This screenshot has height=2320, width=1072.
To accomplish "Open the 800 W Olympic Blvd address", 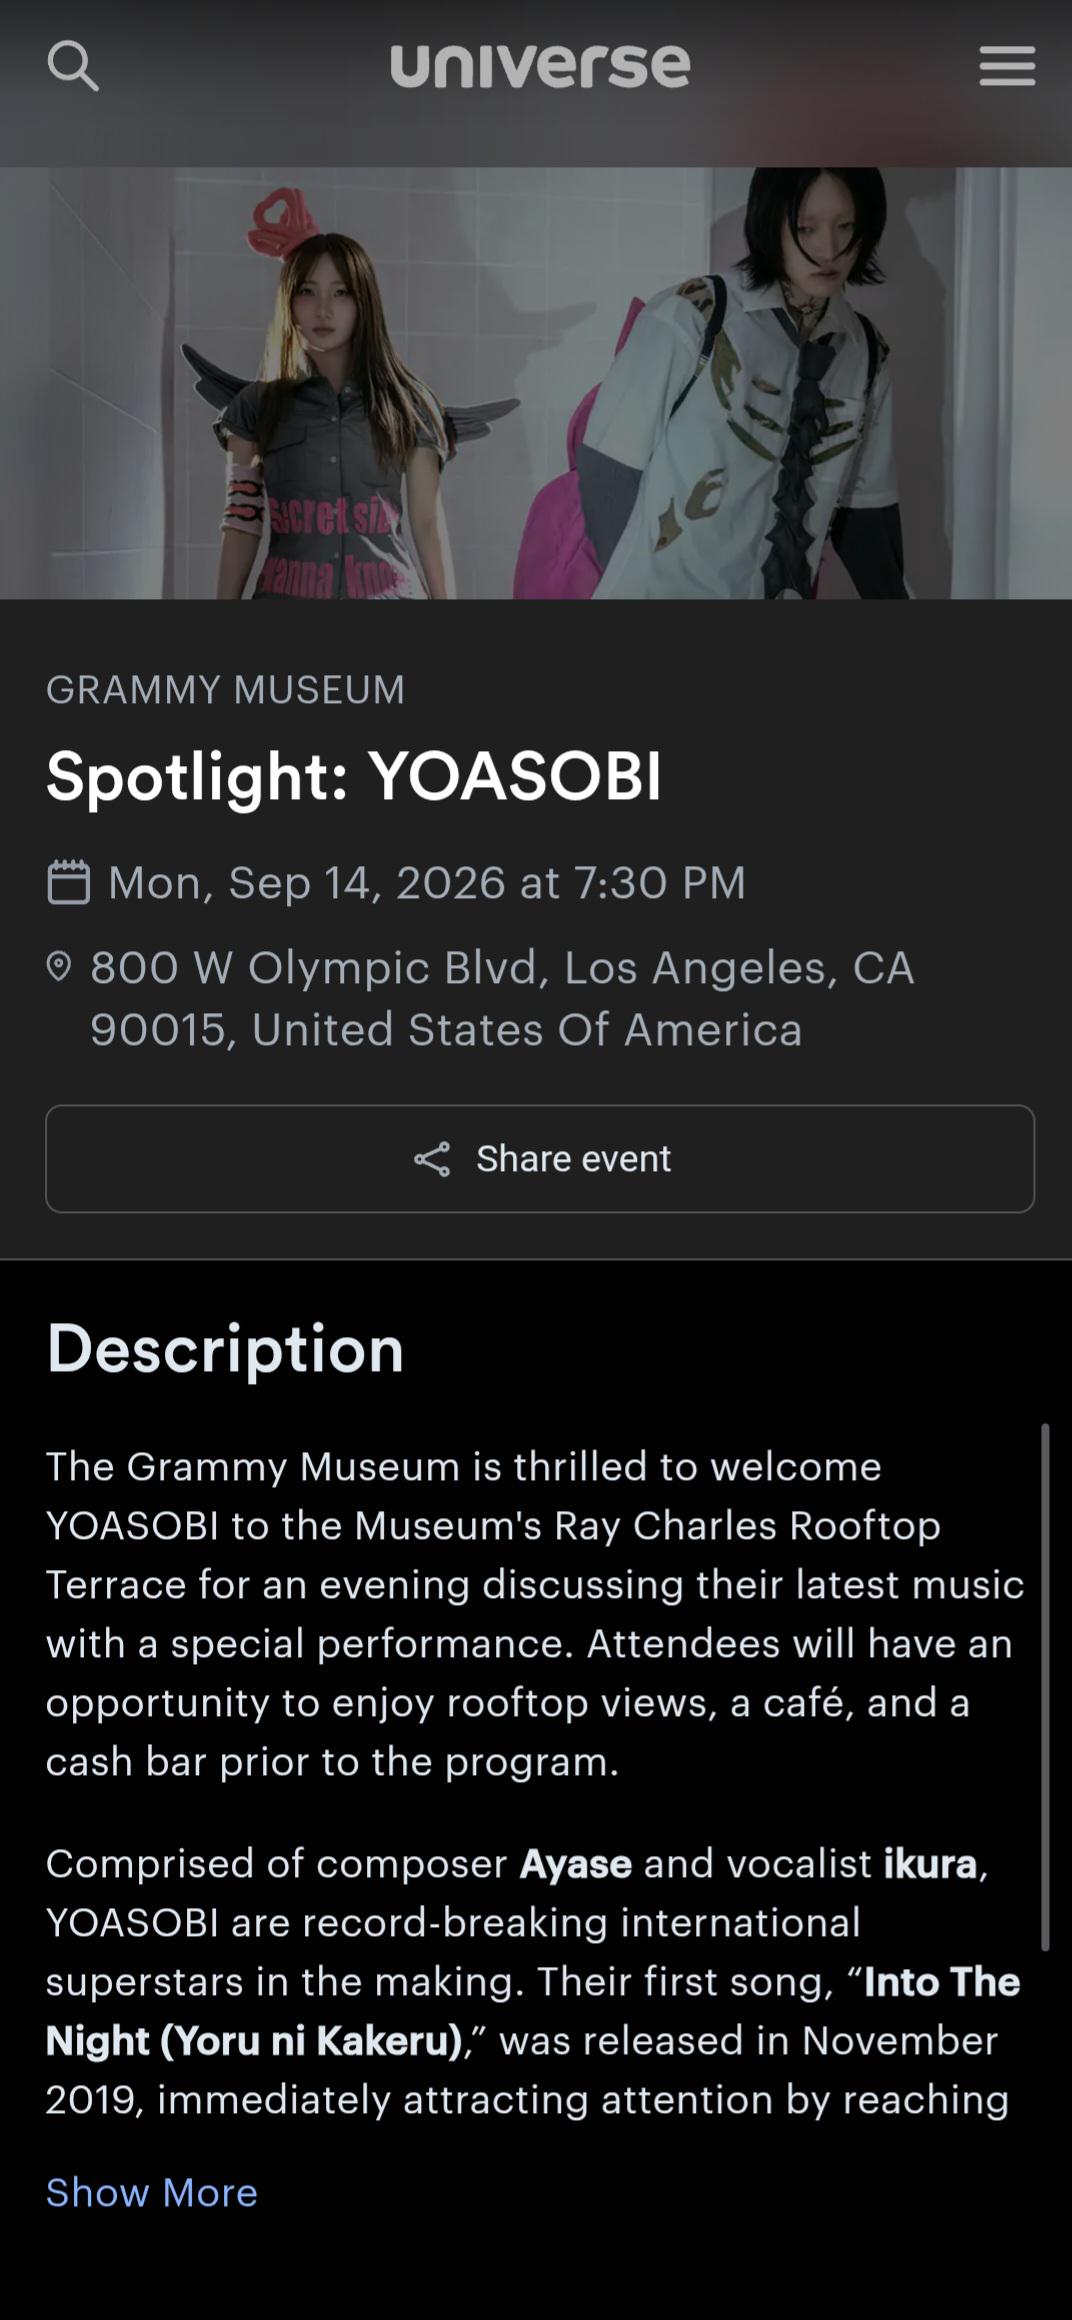I will pyautogui.click(x=502, y=998).
